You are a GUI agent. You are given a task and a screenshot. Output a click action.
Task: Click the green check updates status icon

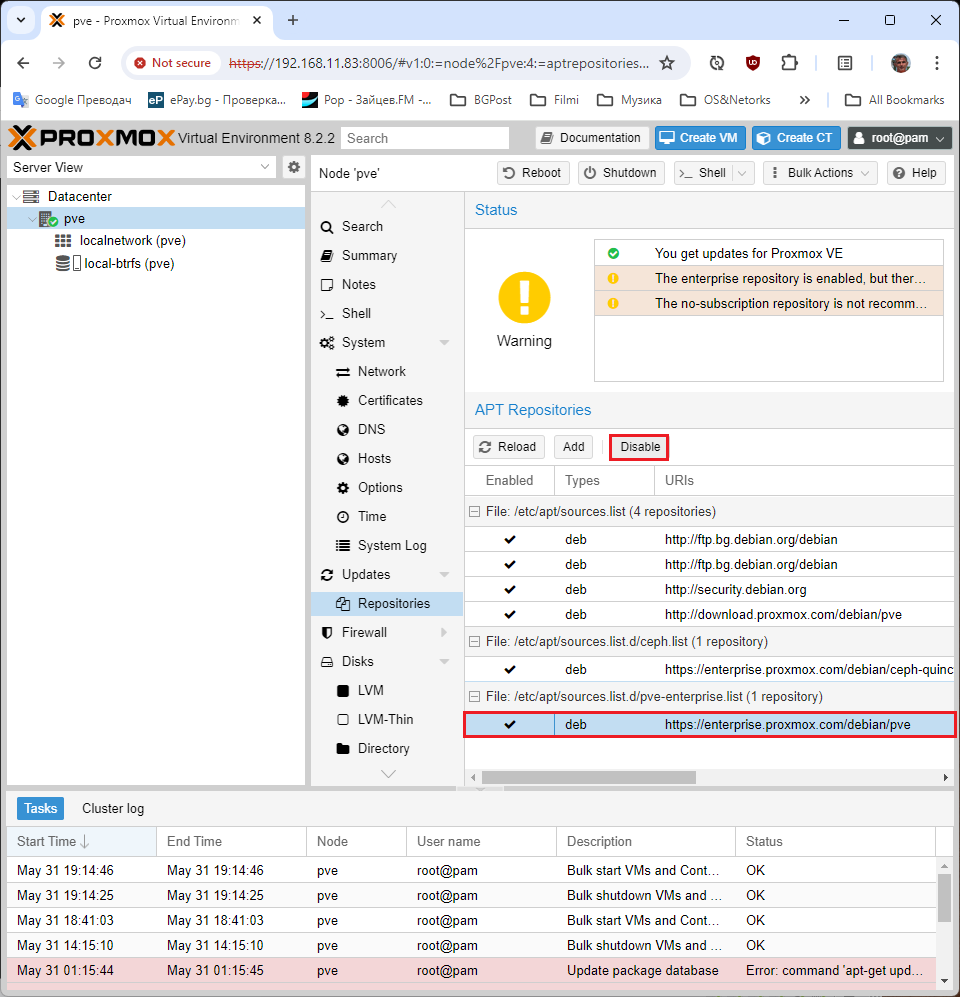tap(614, 254)
